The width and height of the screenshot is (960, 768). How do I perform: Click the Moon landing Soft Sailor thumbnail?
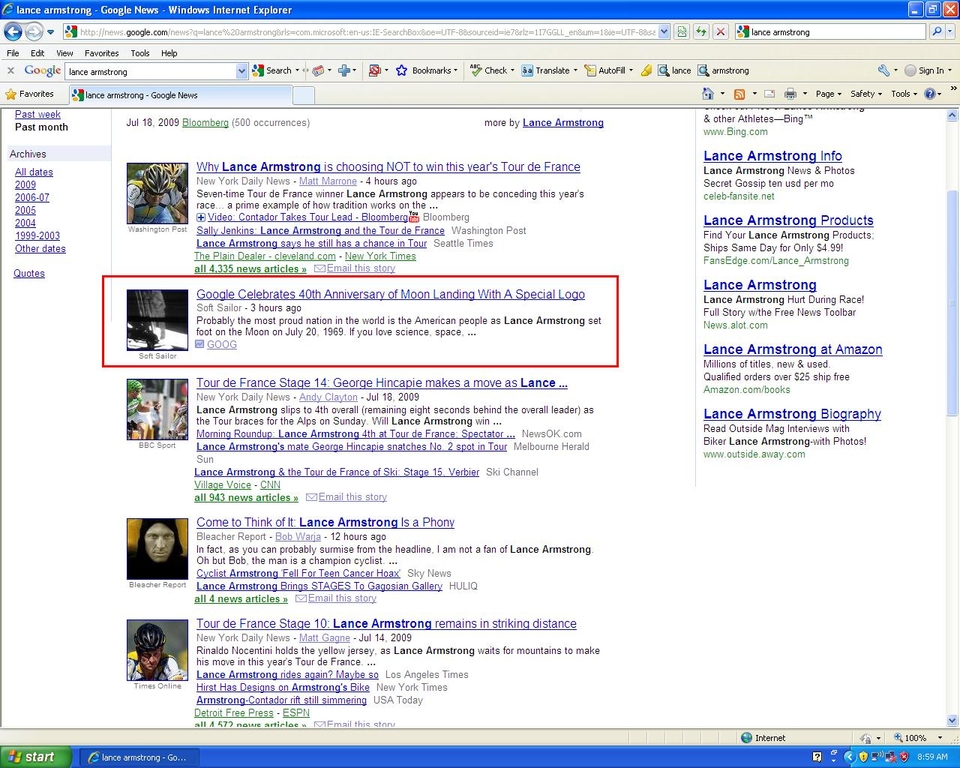(x=157, y=320)
